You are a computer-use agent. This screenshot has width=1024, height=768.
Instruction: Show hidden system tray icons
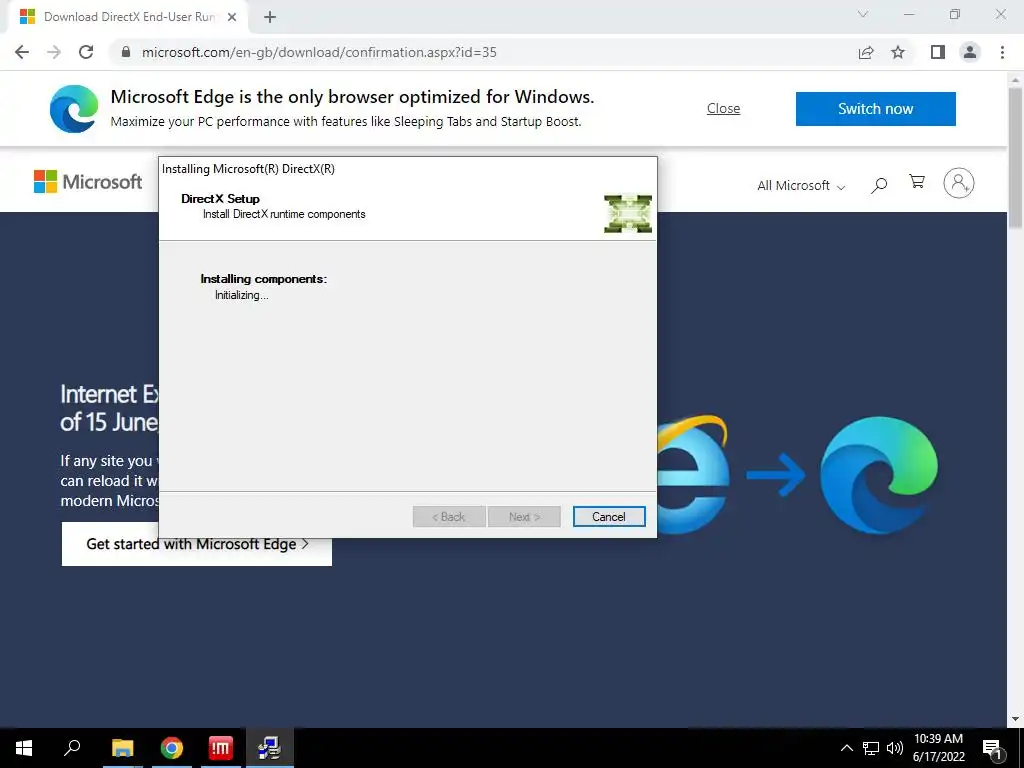[x=846, y=748]
